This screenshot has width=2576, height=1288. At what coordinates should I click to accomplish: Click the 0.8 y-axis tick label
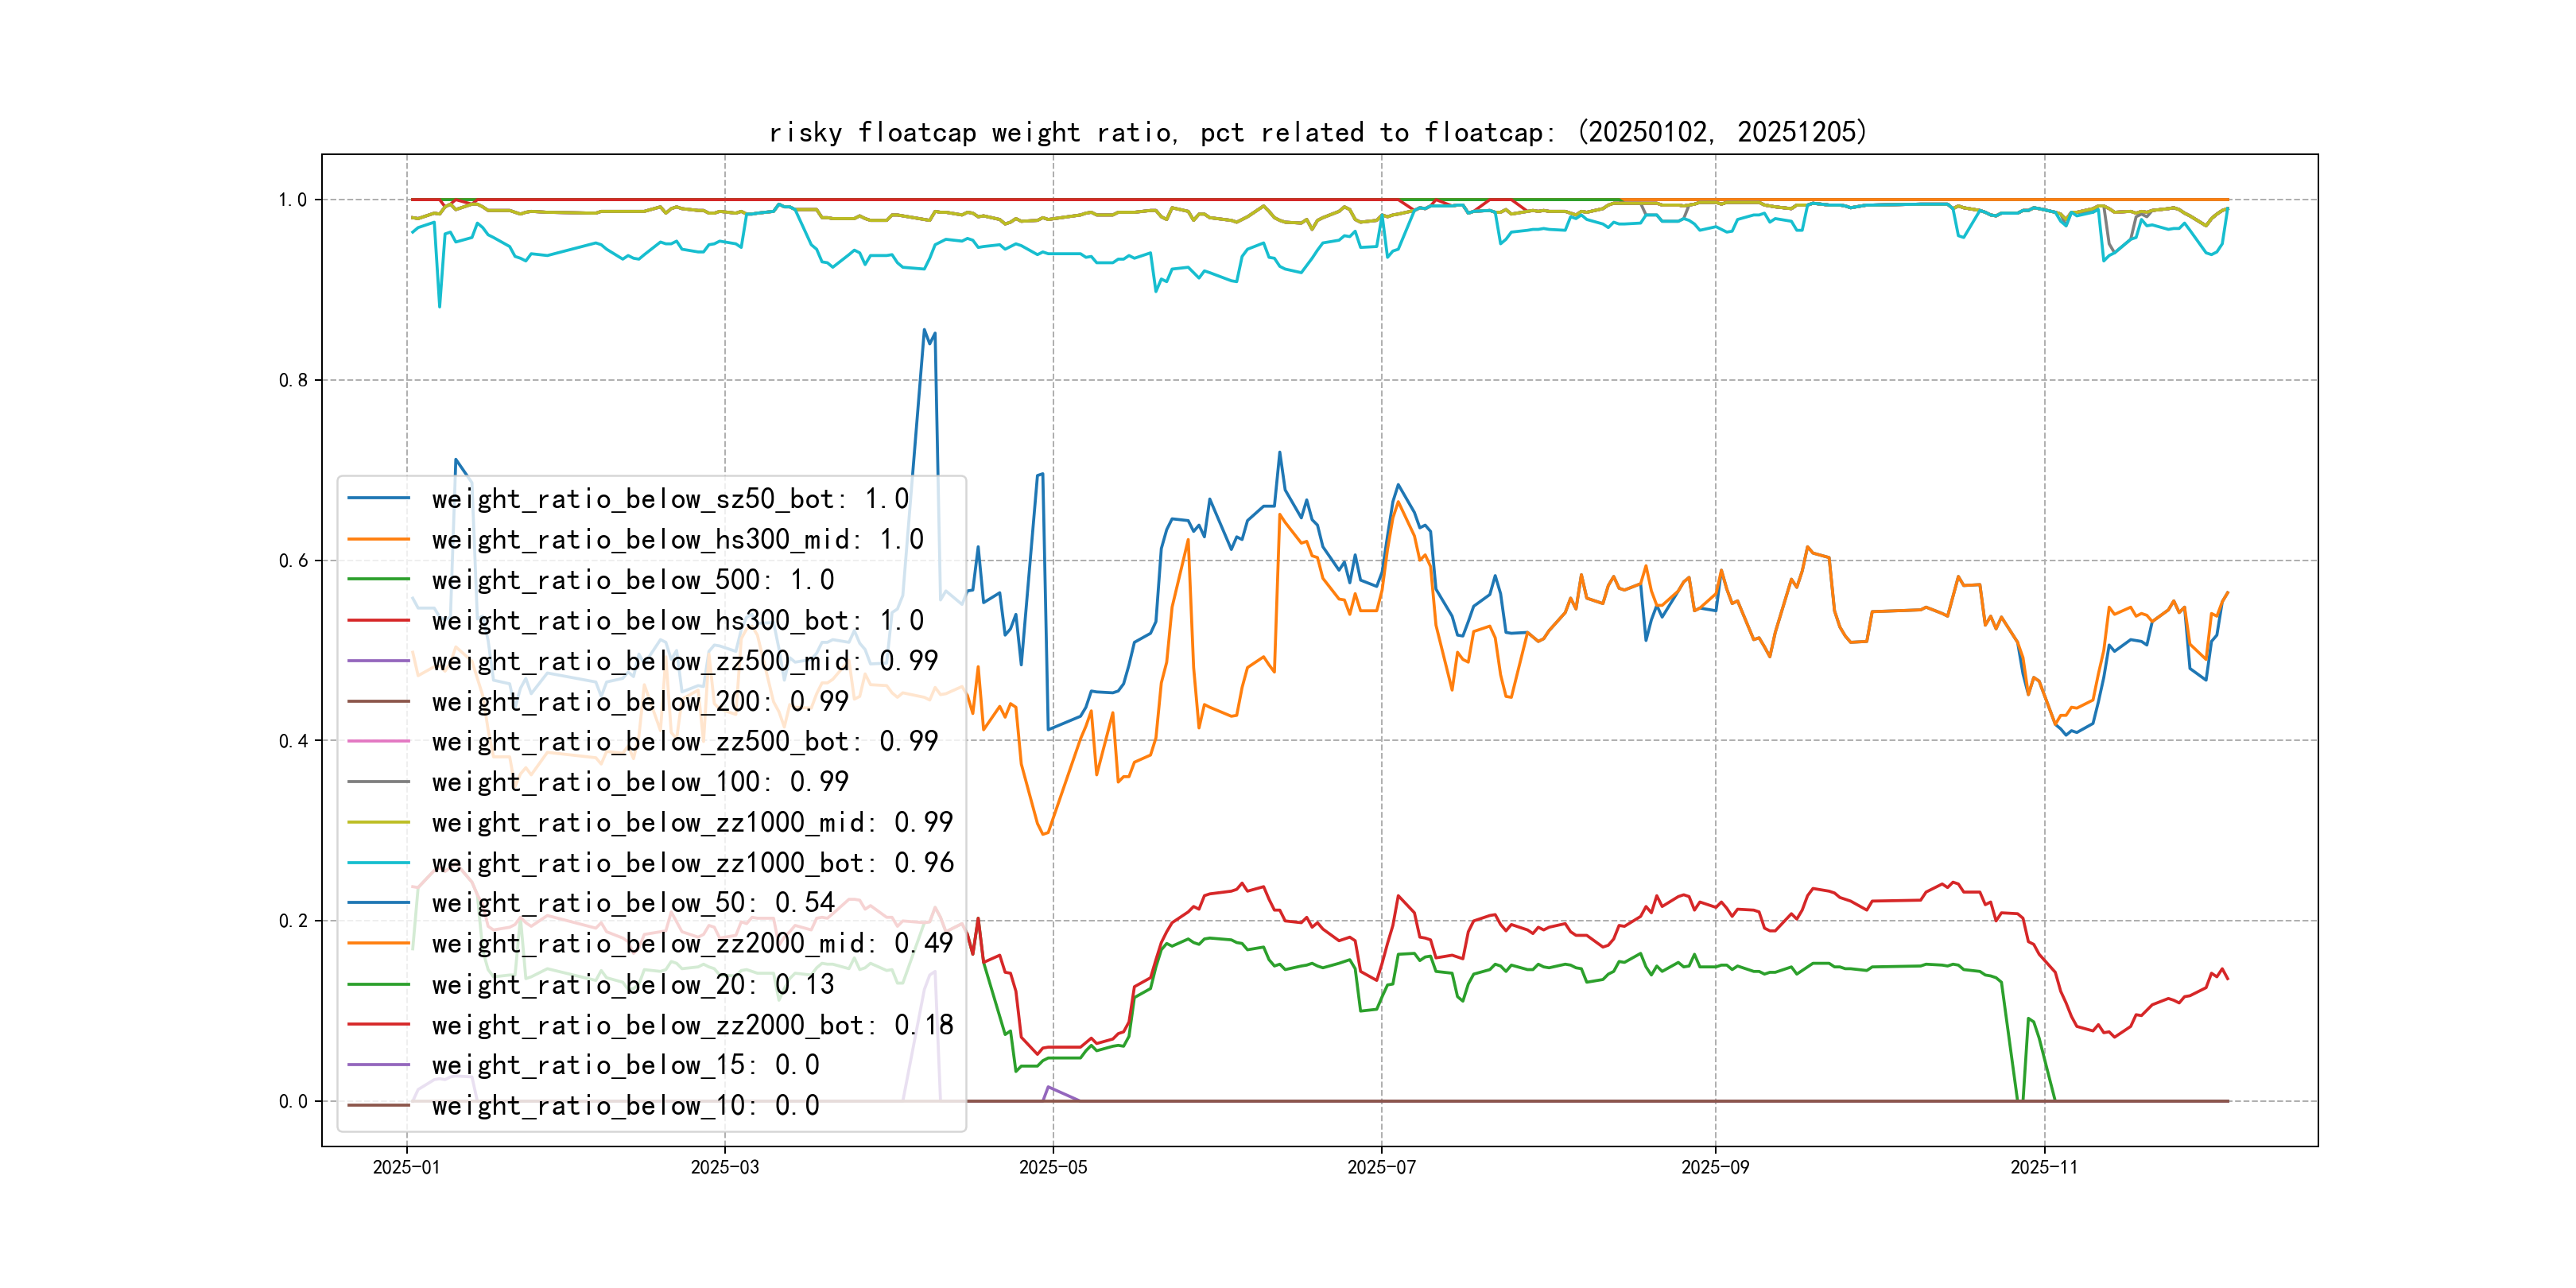pos(293,380)
